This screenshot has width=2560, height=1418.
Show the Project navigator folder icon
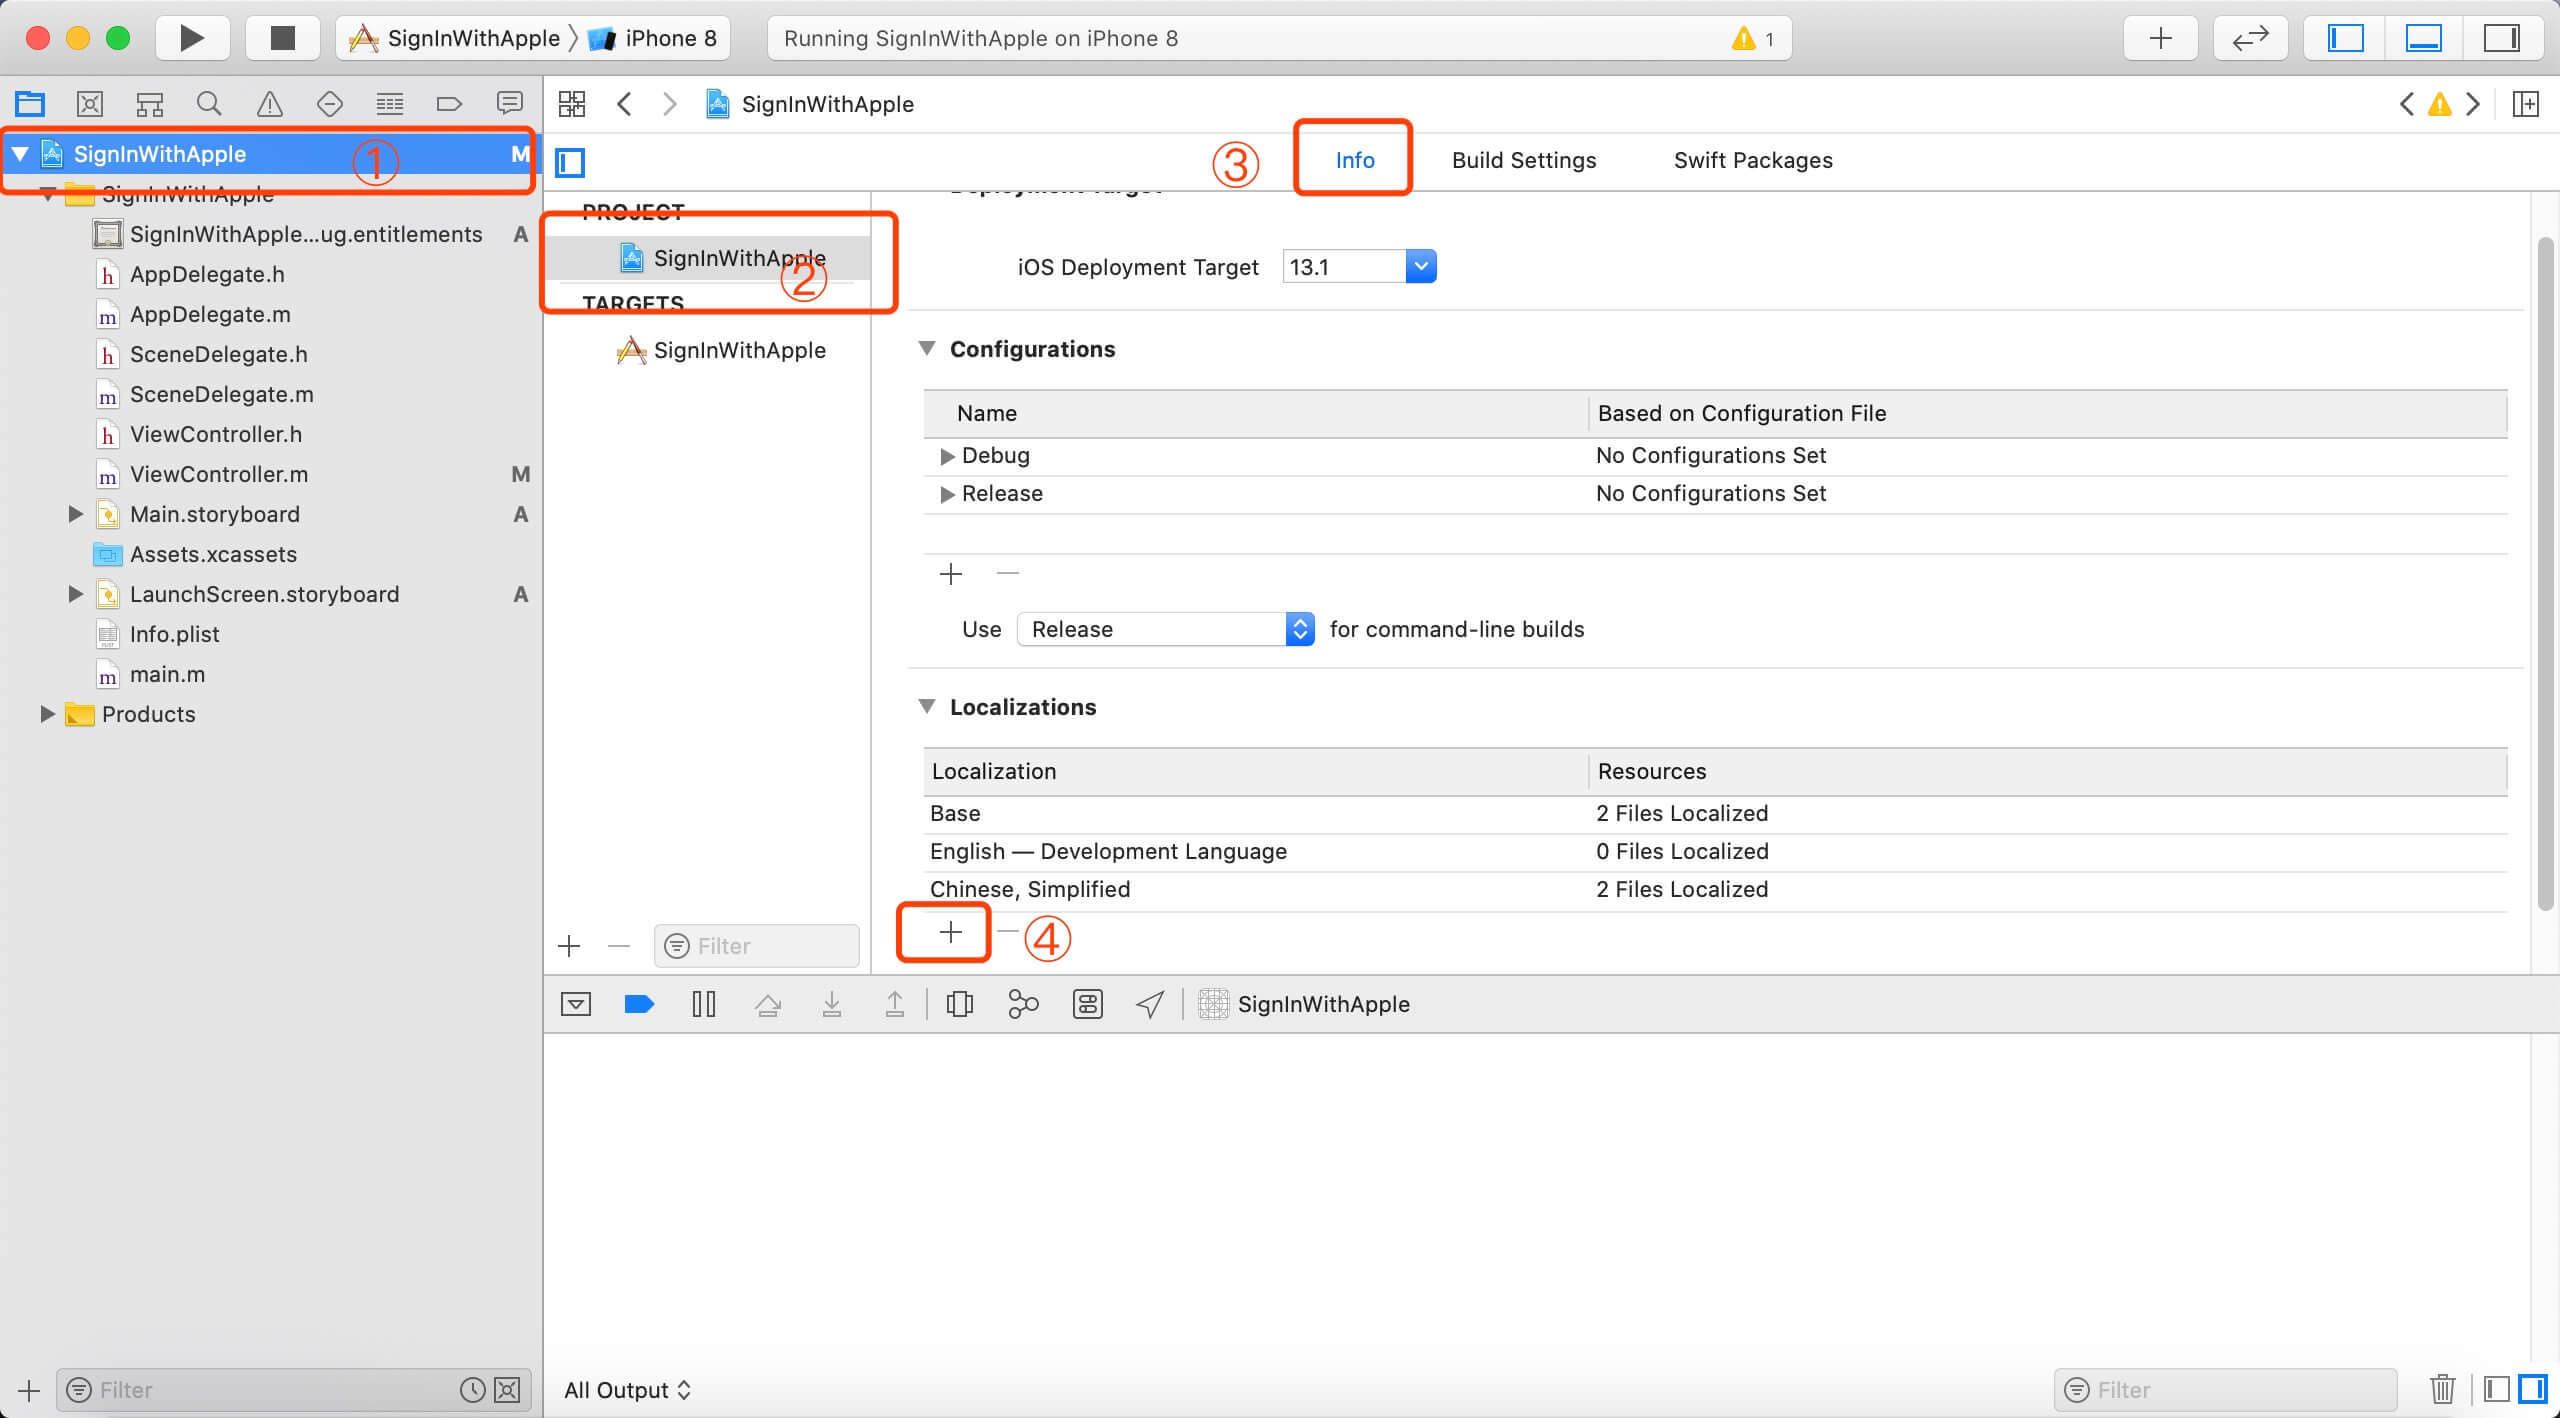[30, 103]
